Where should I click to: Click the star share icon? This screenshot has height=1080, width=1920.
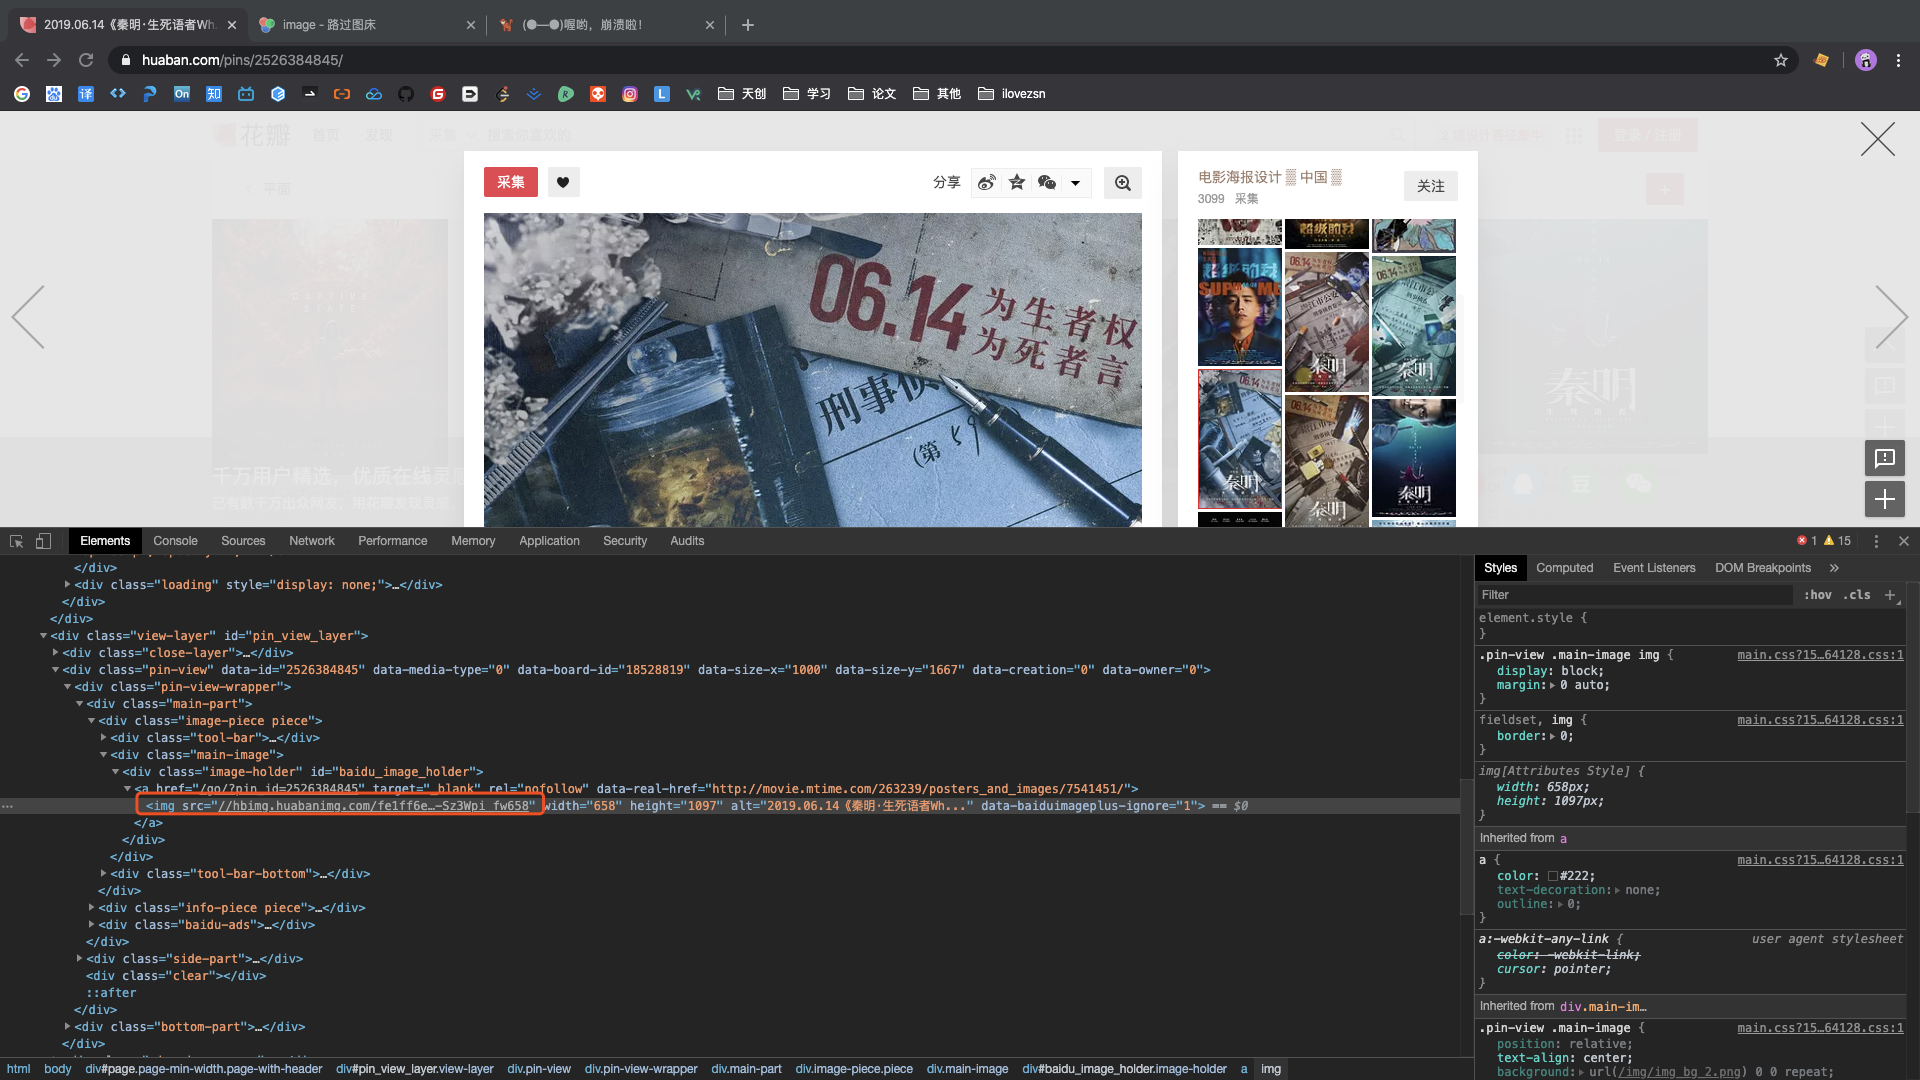pos(1017,182)
